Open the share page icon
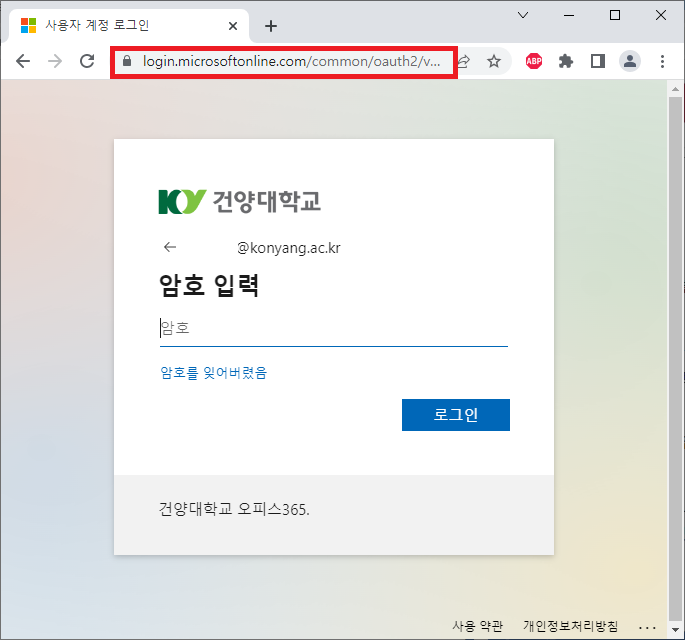Image resolution: width=685 pixels, height=640 pixels. pos(464,61)
